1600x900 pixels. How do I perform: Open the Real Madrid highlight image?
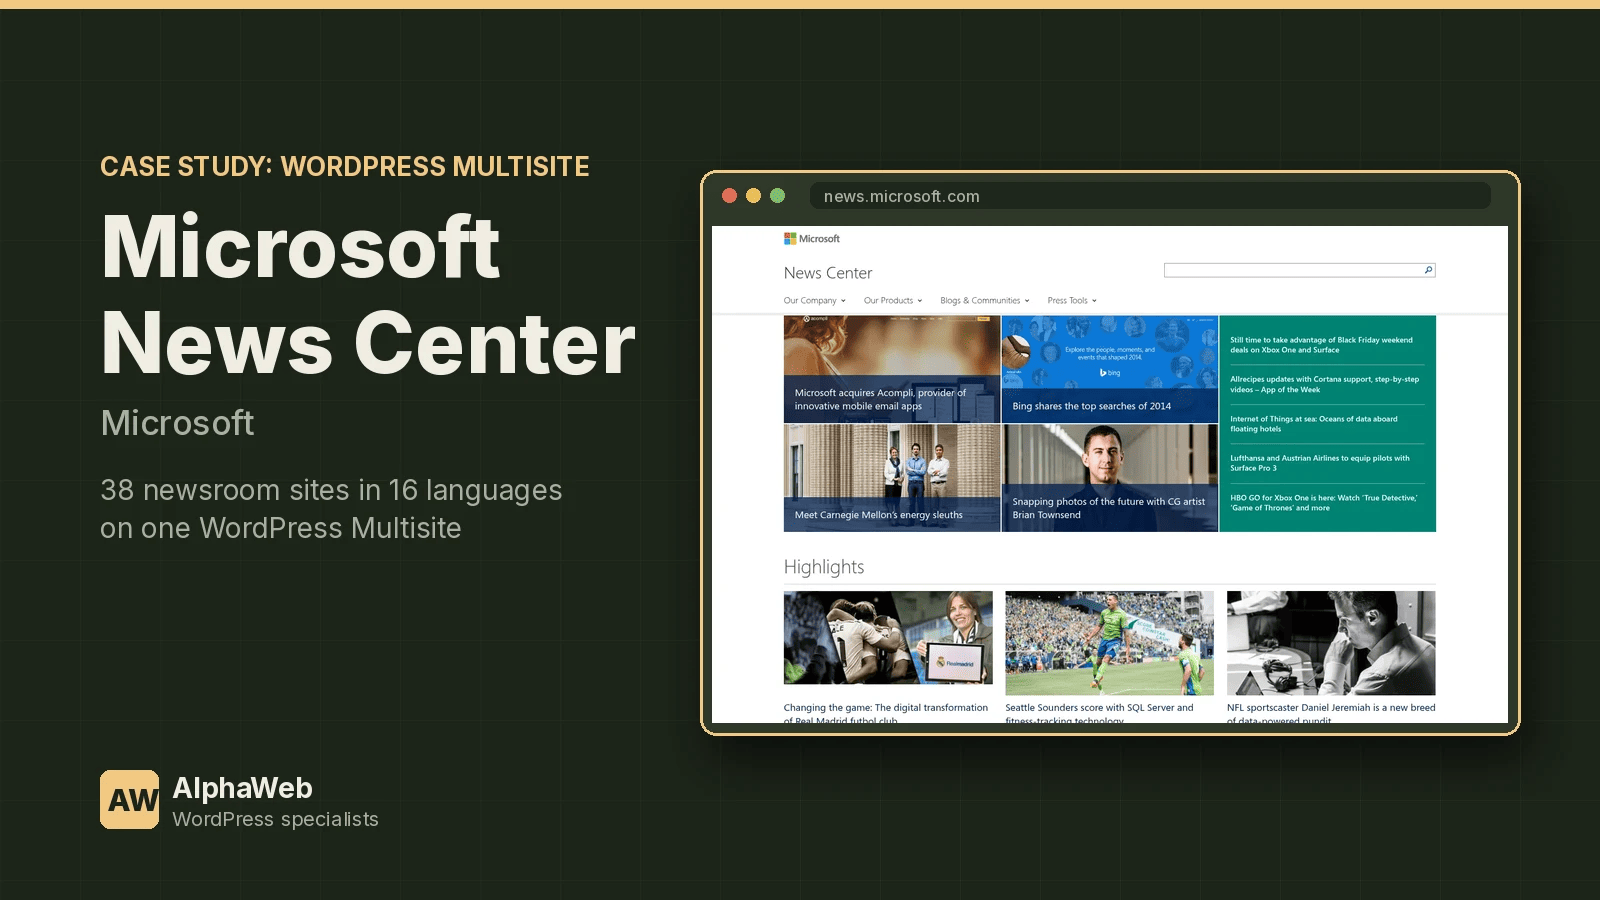(x=888, y=638)
